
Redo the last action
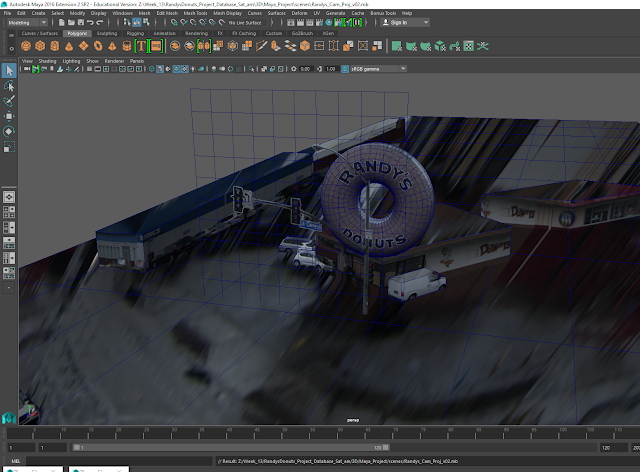pyautogui.click(x=100, y=22)
